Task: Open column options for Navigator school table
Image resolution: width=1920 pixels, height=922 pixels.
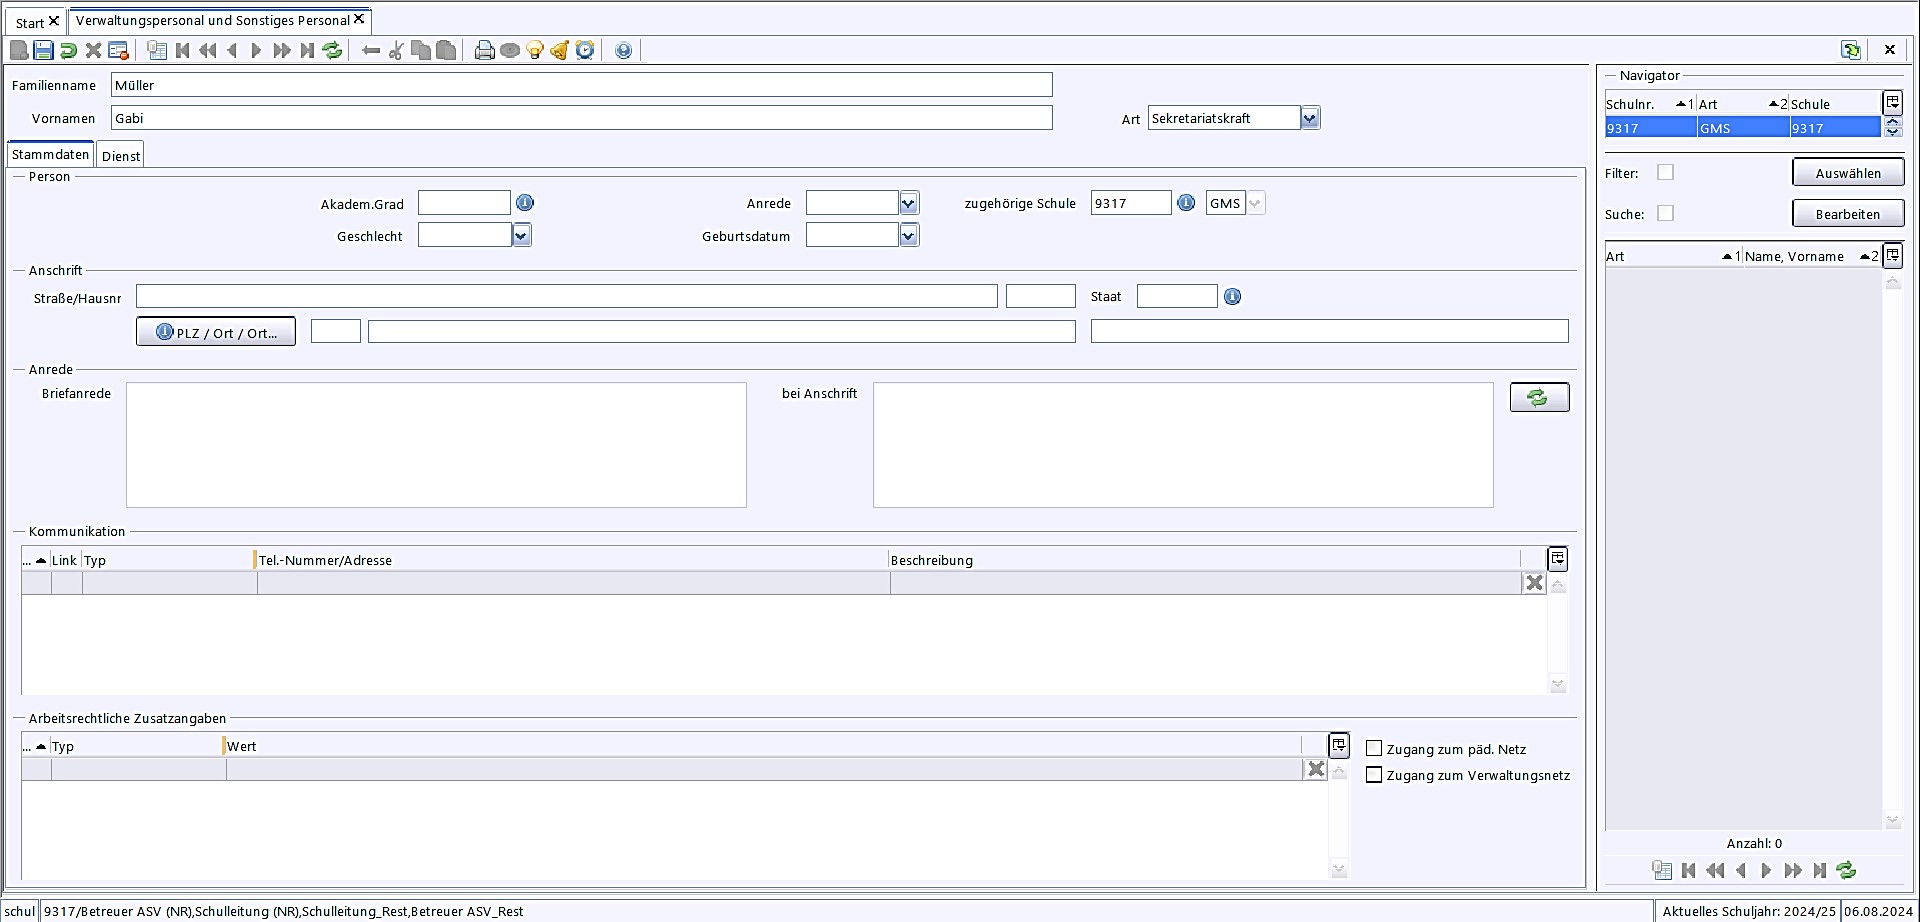Action: click(1892, 102)
